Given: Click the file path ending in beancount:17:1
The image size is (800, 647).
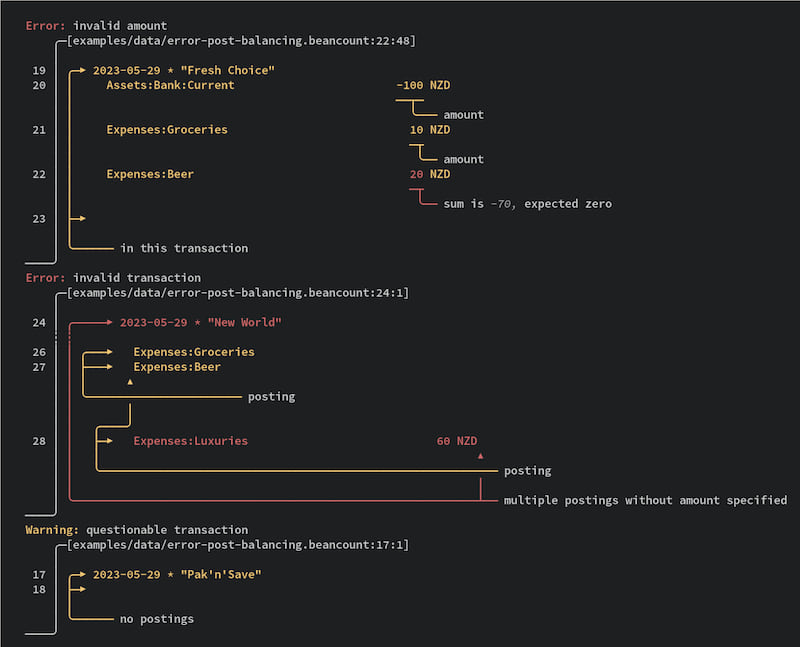Looking at the screenshot, I should (238, 545).
